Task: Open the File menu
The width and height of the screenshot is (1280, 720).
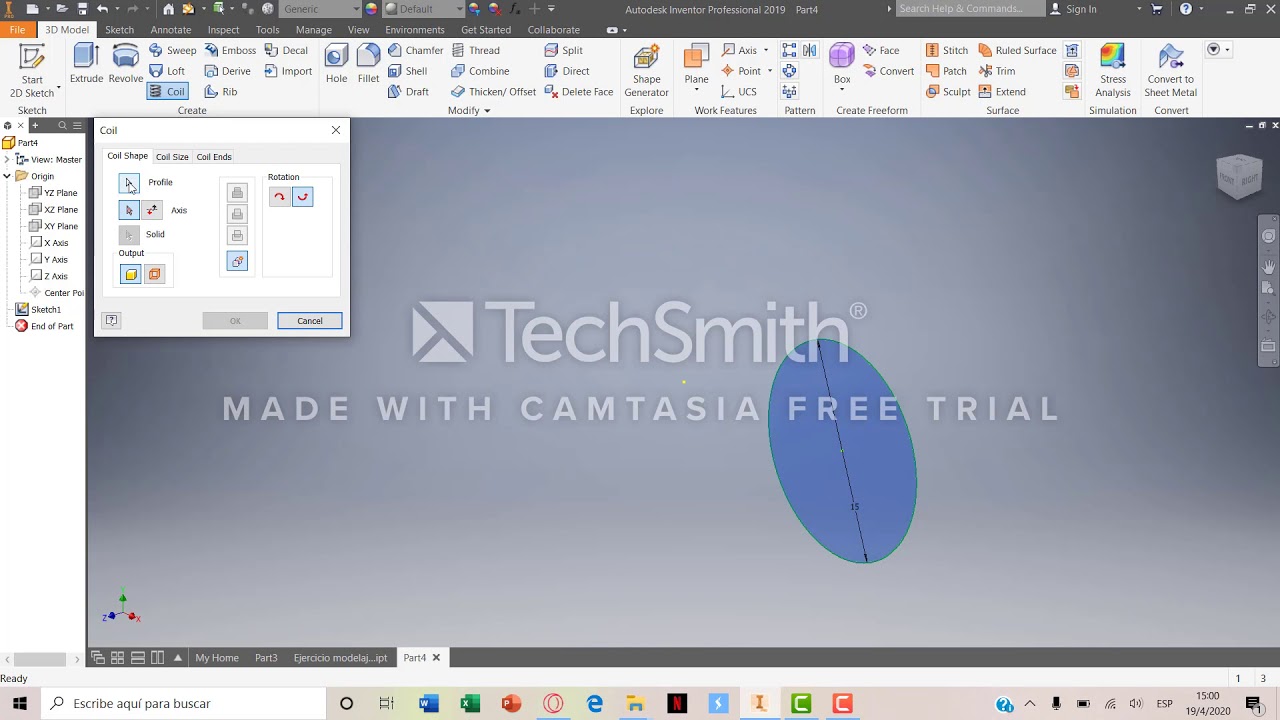Action: (18, 30)
